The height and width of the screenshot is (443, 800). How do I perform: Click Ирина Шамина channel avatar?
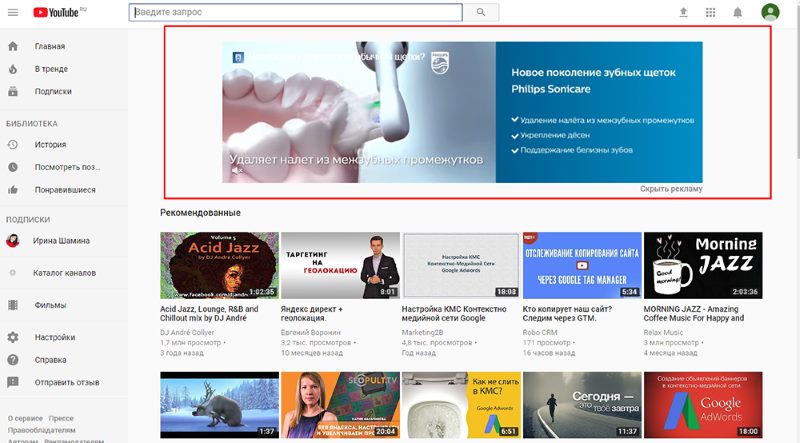coord(13,240)
